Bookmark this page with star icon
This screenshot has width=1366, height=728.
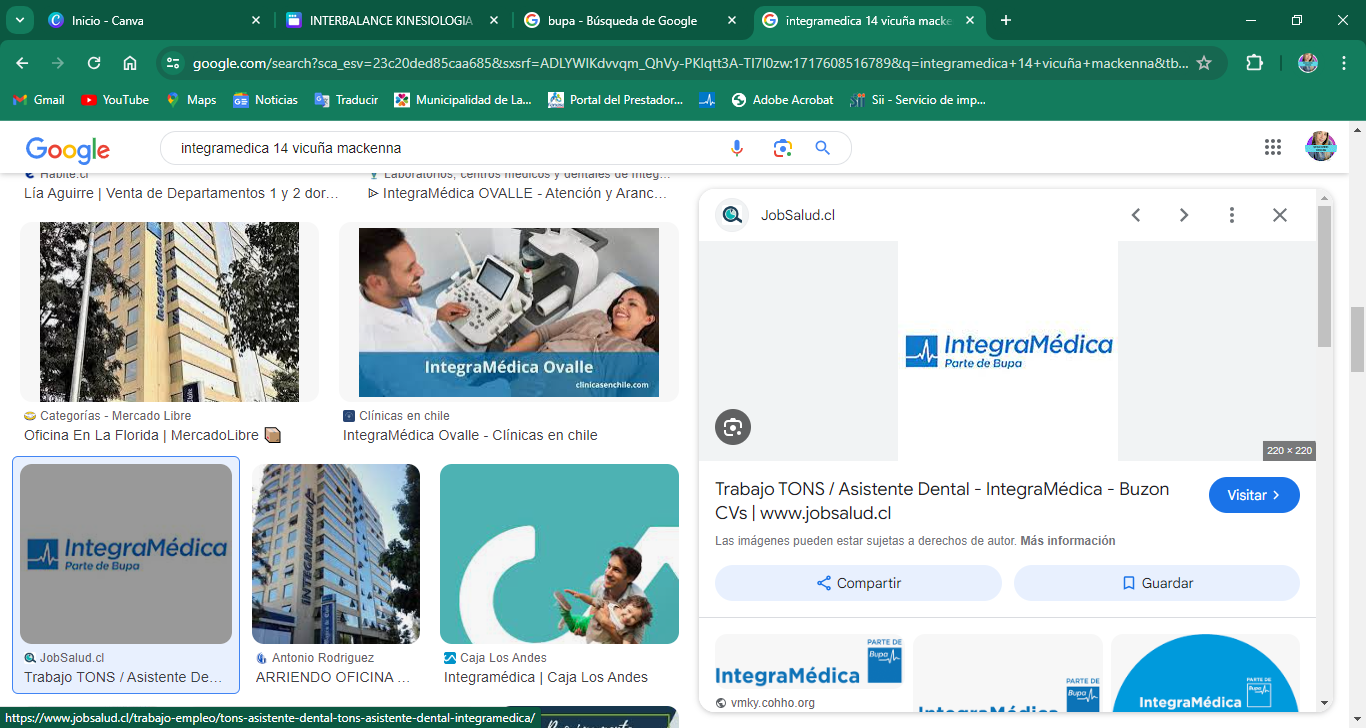(x=1204, y=63)
